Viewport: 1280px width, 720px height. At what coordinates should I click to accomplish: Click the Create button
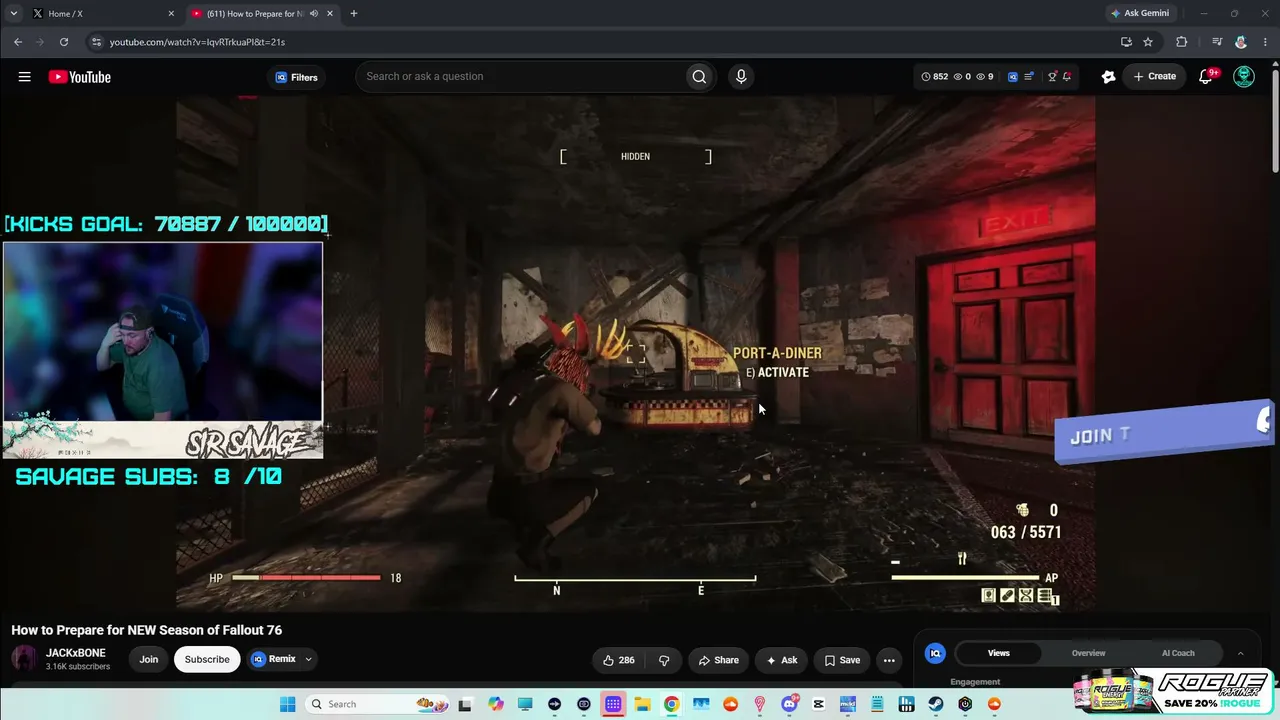[x=1154, y=77]
